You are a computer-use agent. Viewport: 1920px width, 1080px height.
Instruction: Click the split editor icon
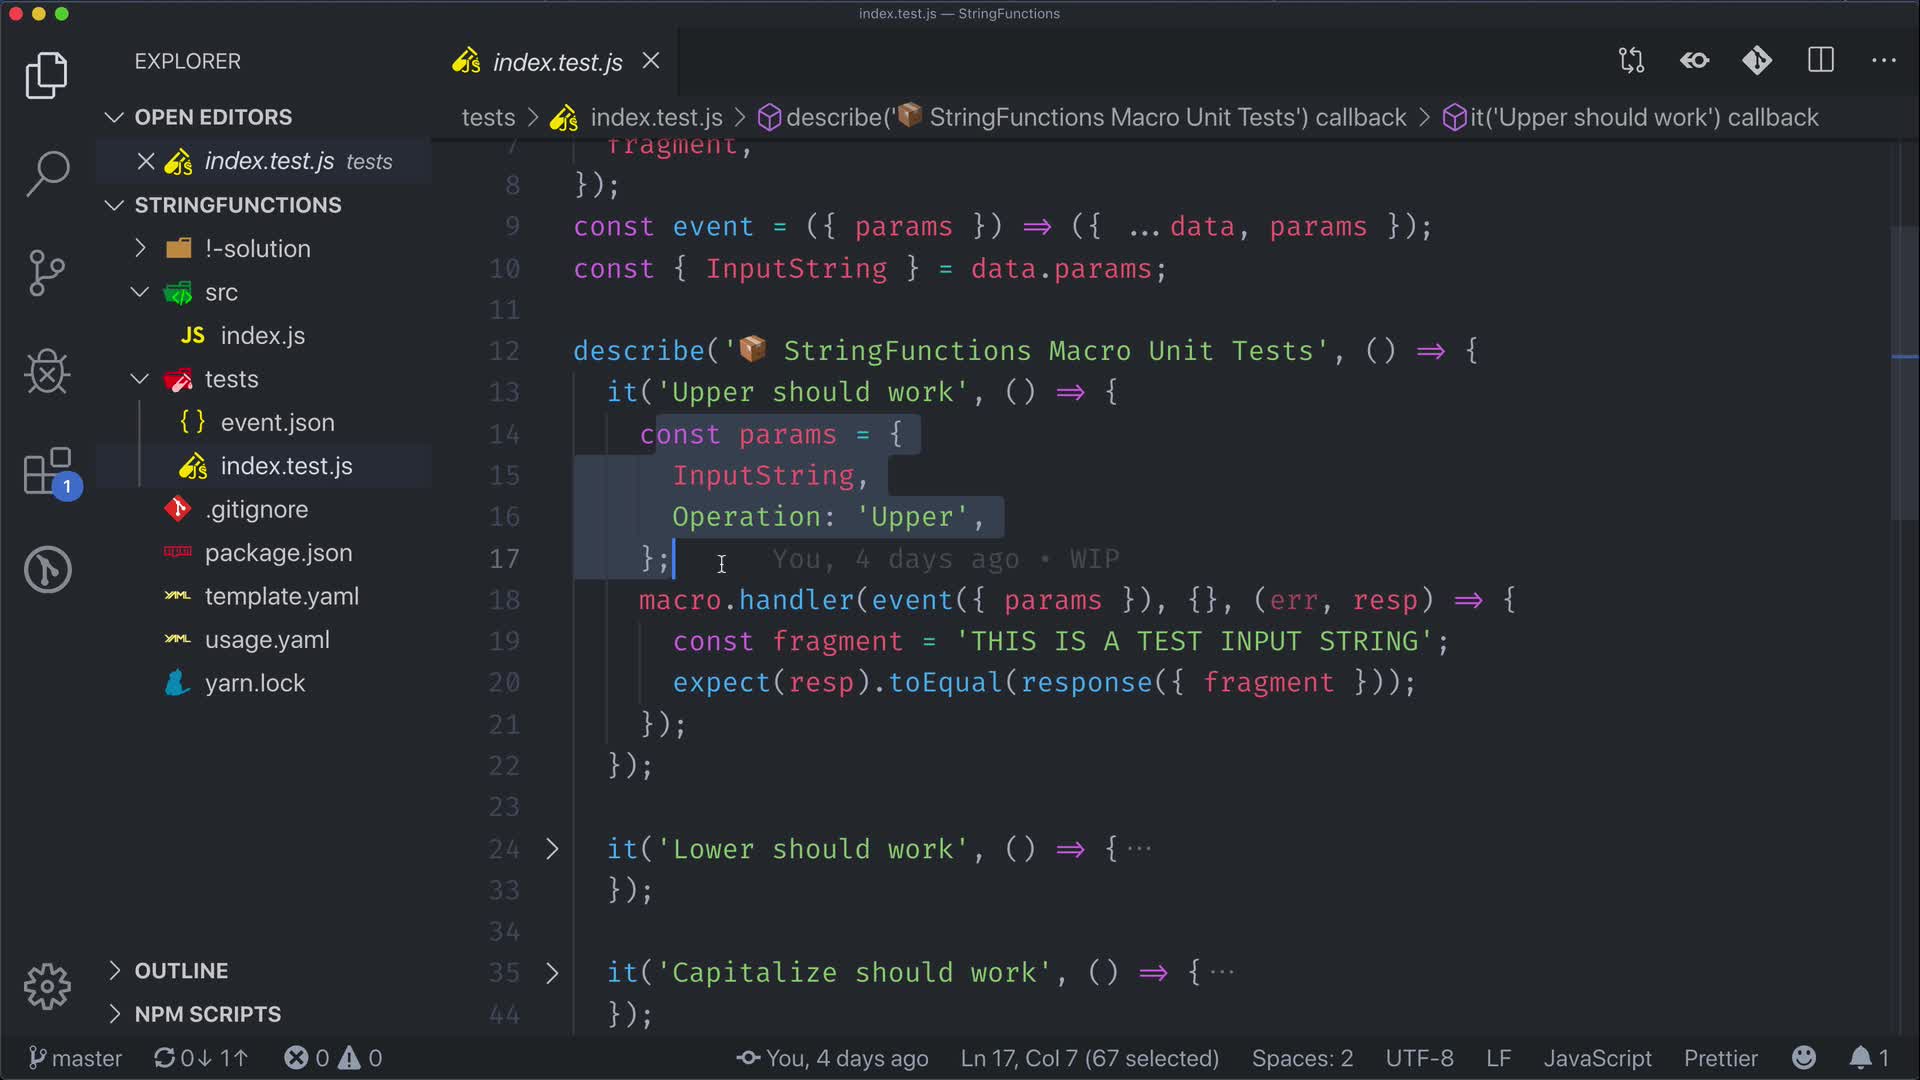[x=1821, y=61]
